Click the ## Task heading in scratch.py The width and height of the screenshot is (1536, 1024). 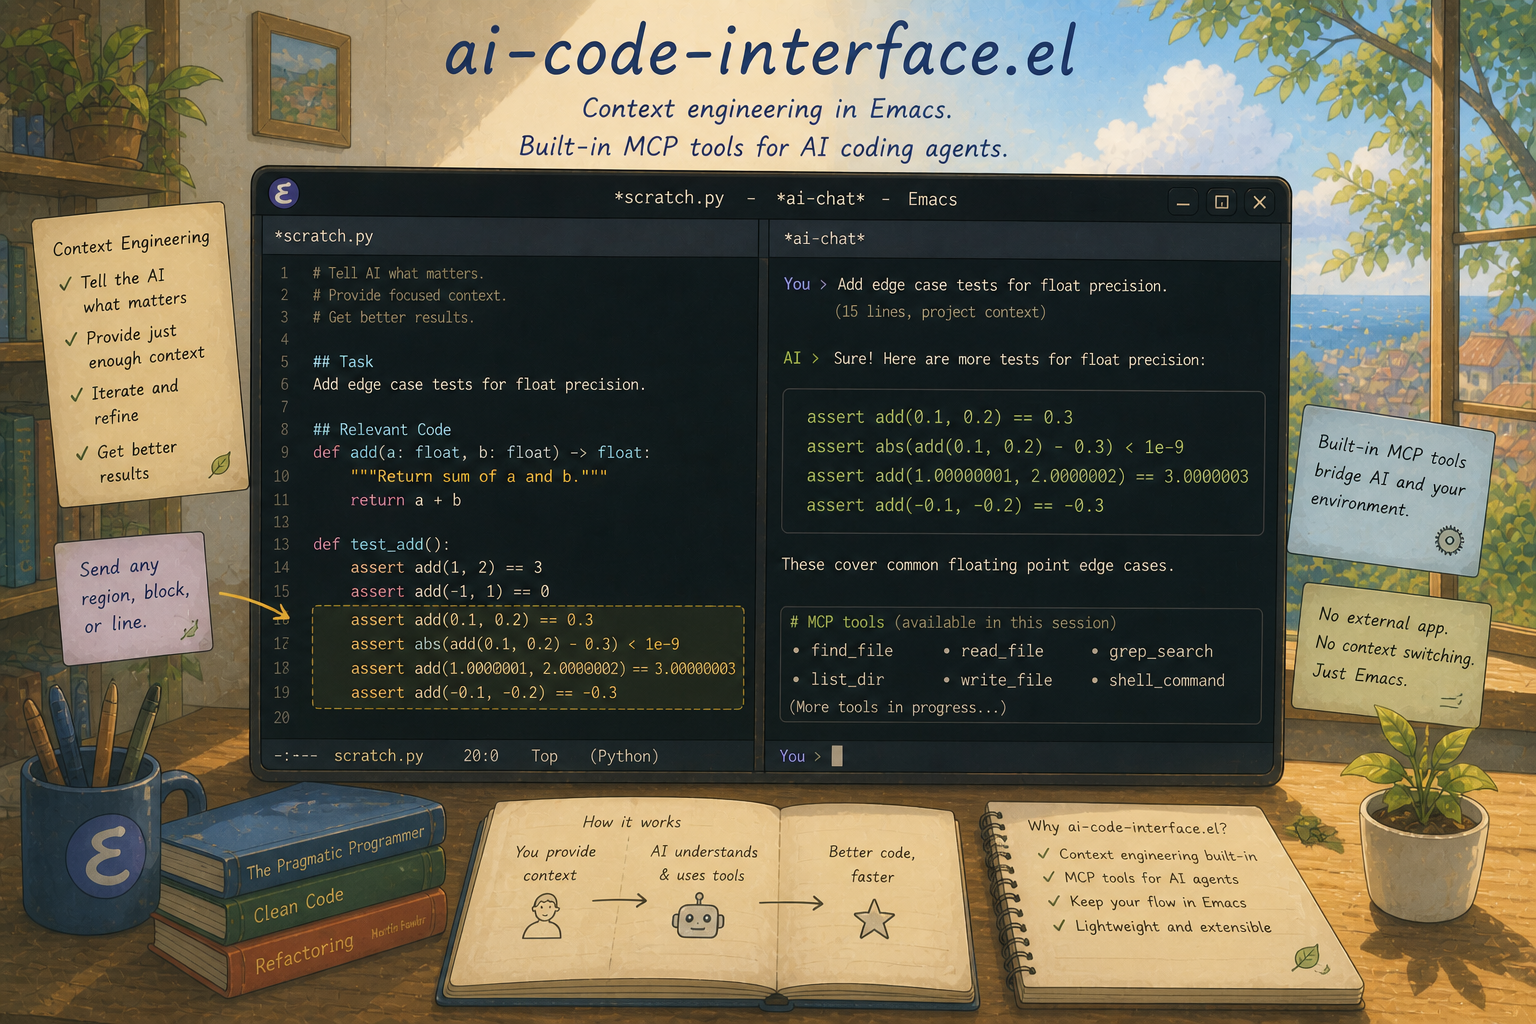pyautogui.click(x=343, y=362)
